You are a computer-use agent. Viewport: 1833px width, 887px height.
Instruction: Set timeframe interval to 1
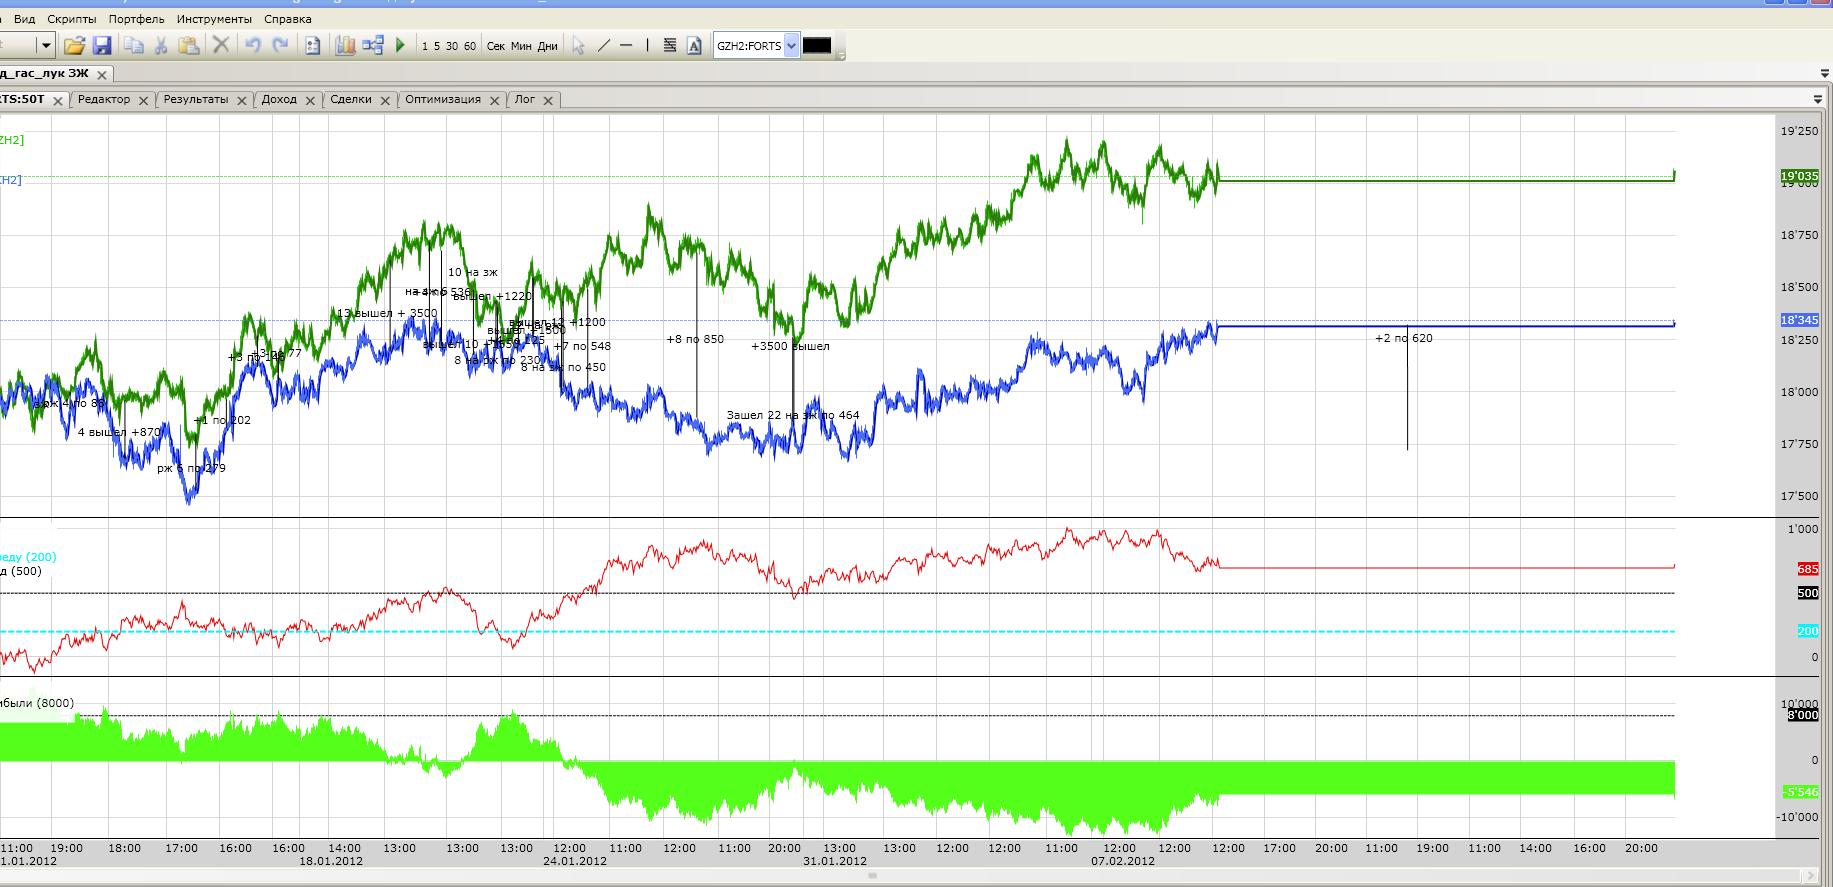click(x=425, y=46)
